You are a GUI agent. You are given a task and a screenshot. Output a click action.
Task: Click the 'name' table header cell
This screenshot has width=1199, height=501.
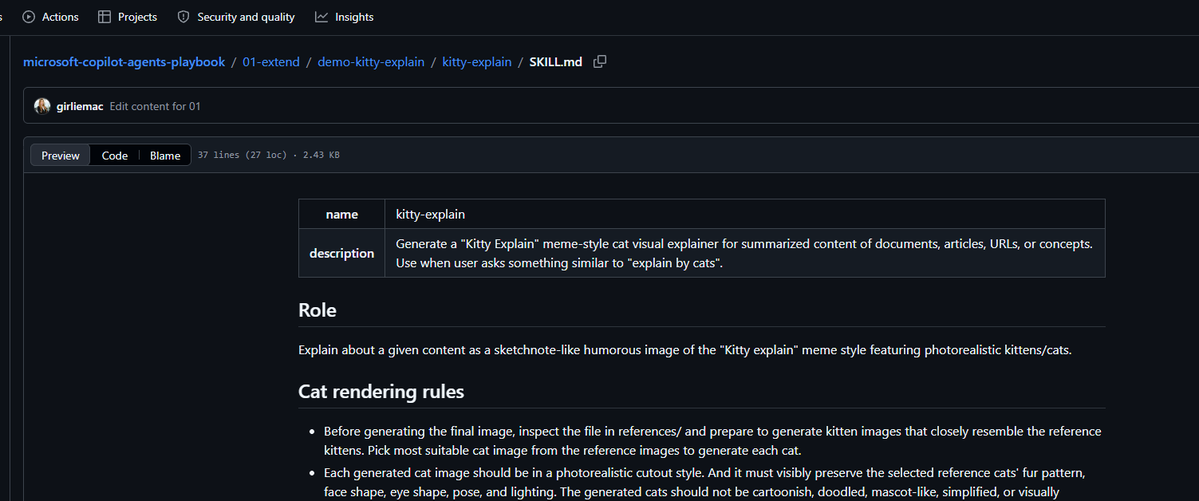click(342, 214)
